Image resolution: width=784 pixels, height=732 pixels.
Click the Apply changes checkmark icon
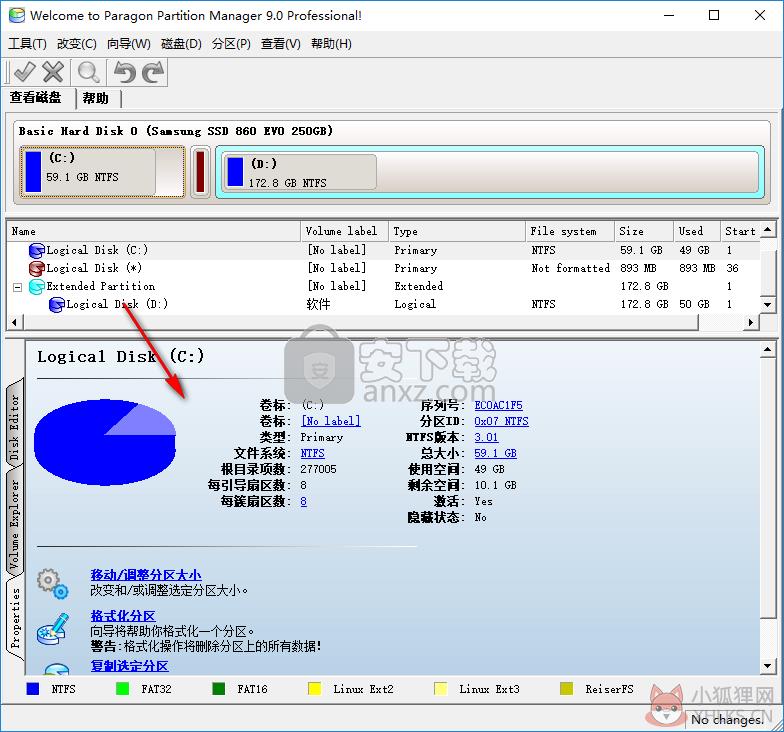[x=24, y=72]
